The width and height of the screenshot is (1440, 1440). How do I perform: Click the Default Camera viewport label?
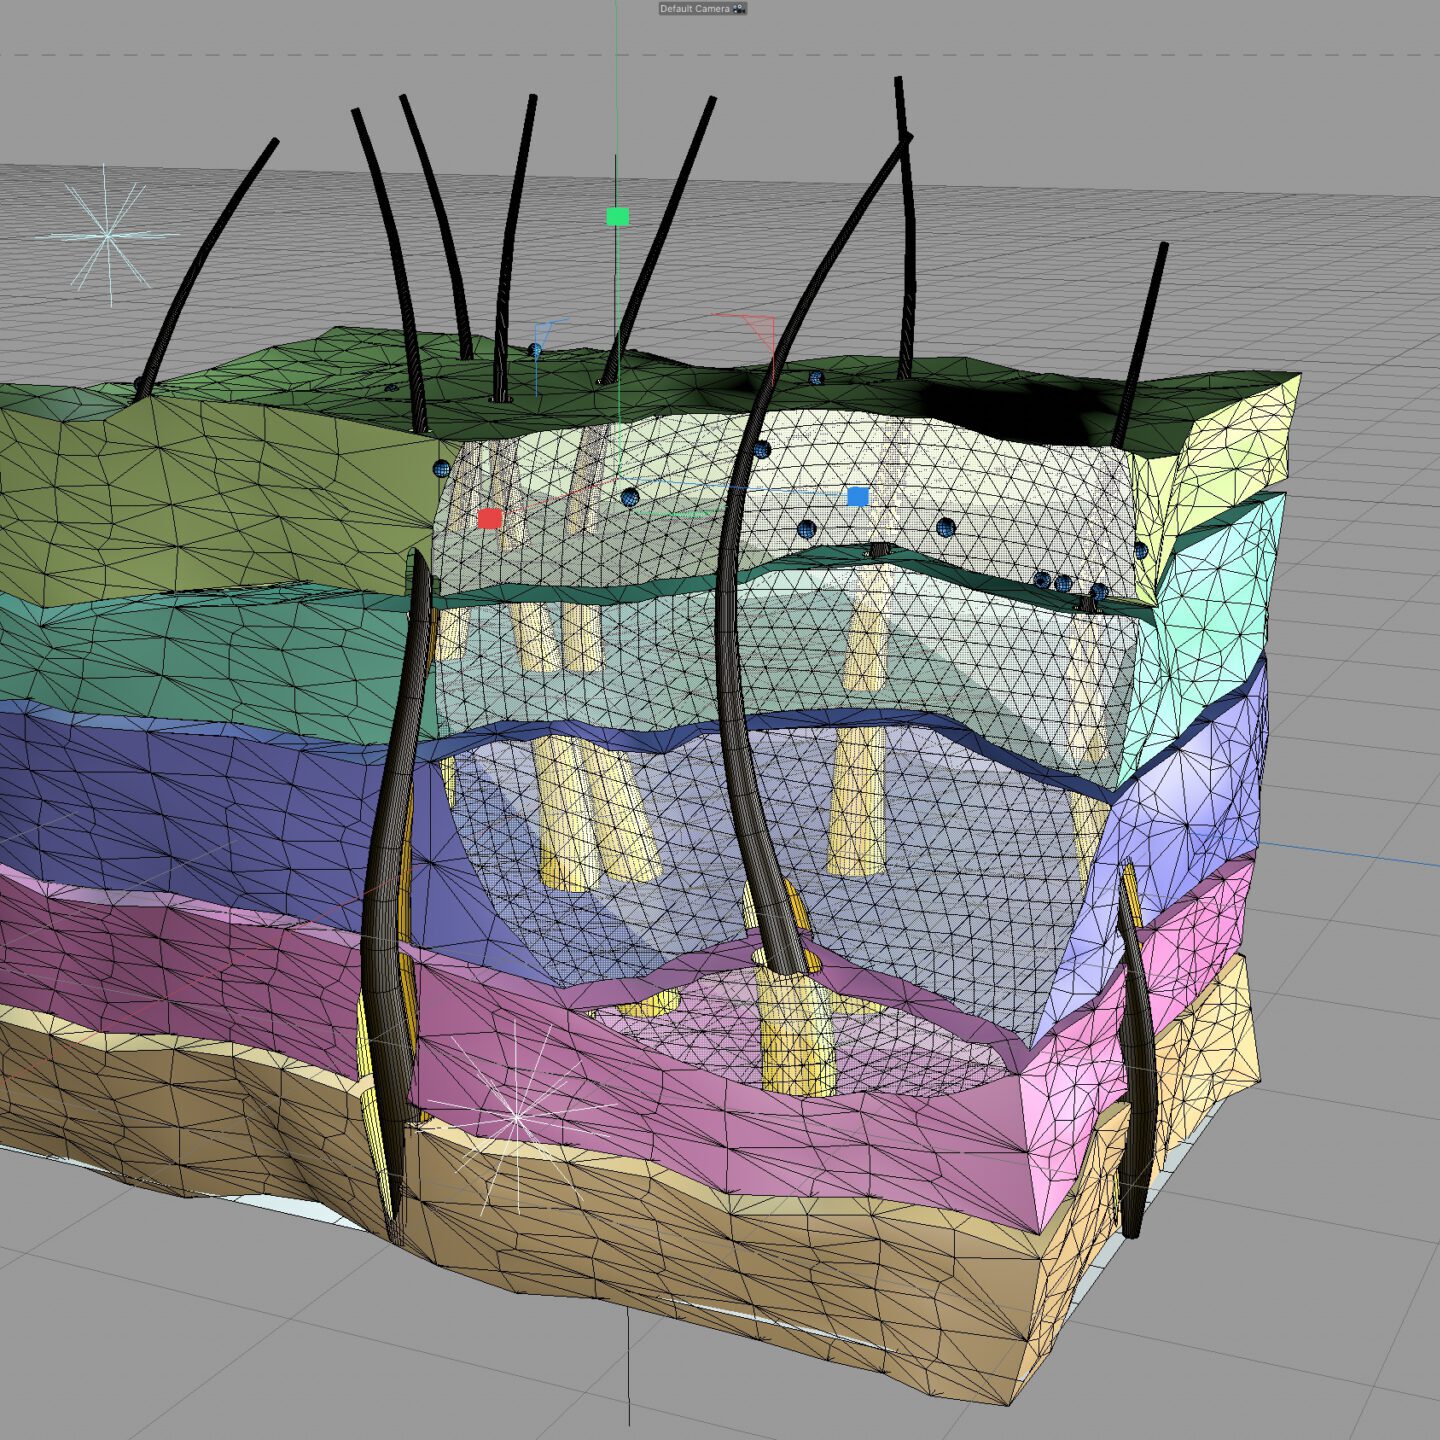point(694,8)
